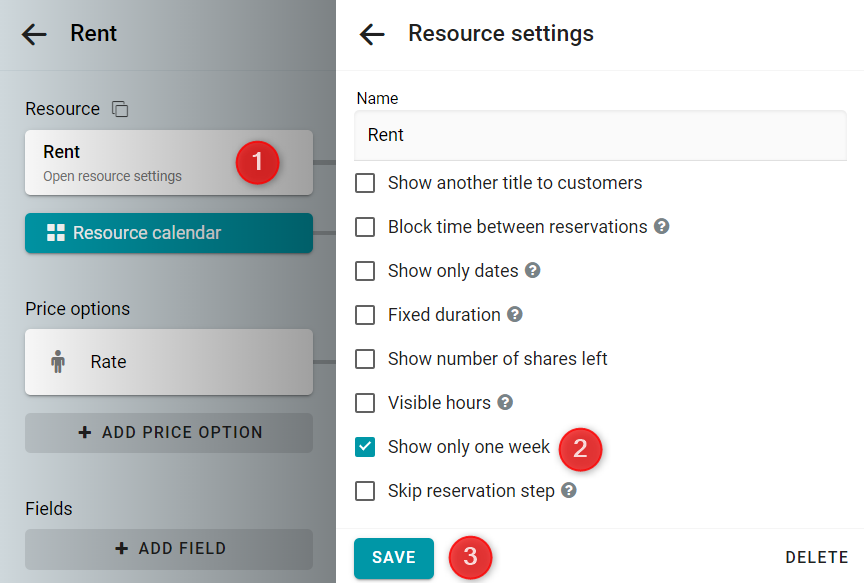Enable Block time between reservations checkbox
This screenshot has height=583, width=864.
click(x=365, y=227)
